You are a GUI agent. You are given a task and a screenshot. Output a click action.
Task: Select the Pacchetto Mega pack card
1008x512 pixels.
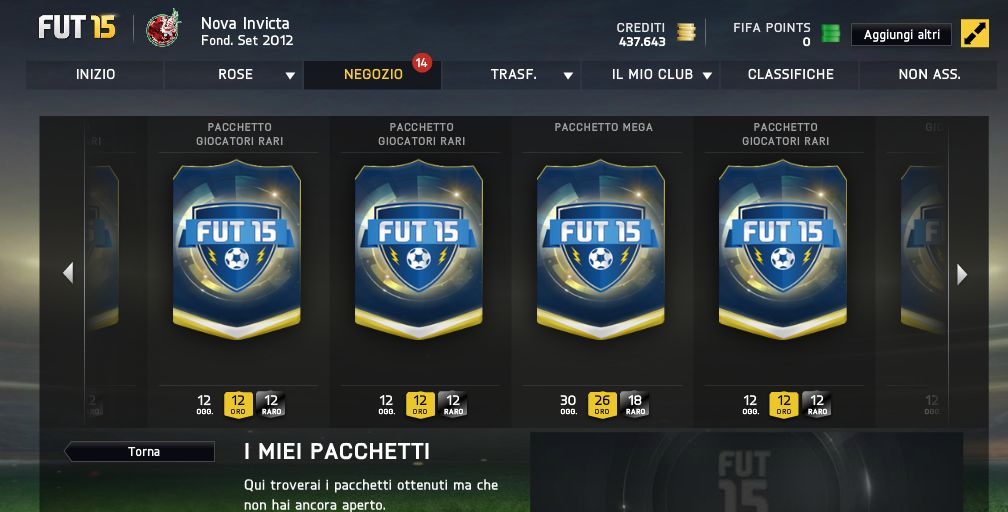pyautogui.click(x=601, y=250)
